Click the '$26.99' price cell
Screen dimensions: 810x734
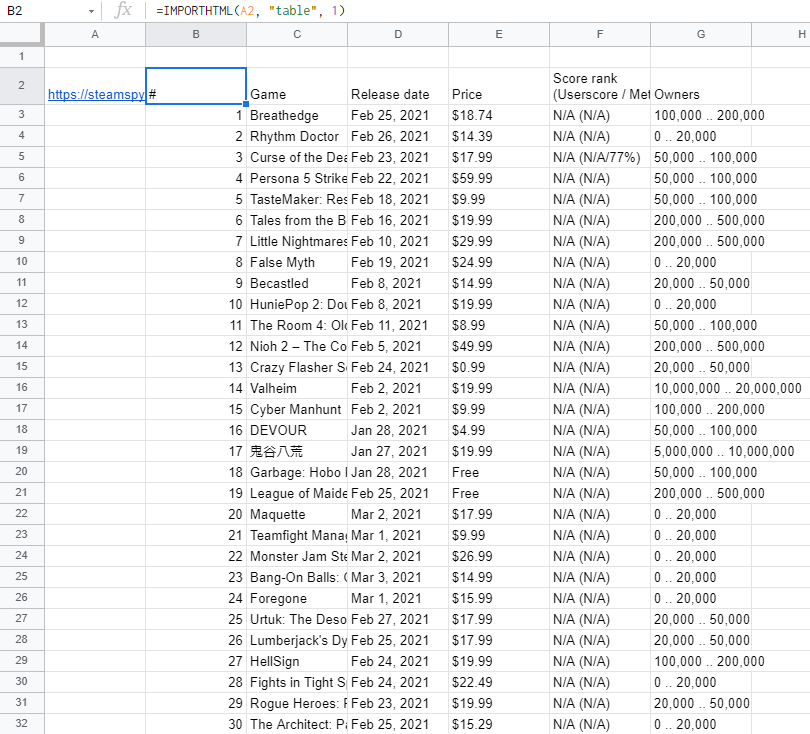499,556
